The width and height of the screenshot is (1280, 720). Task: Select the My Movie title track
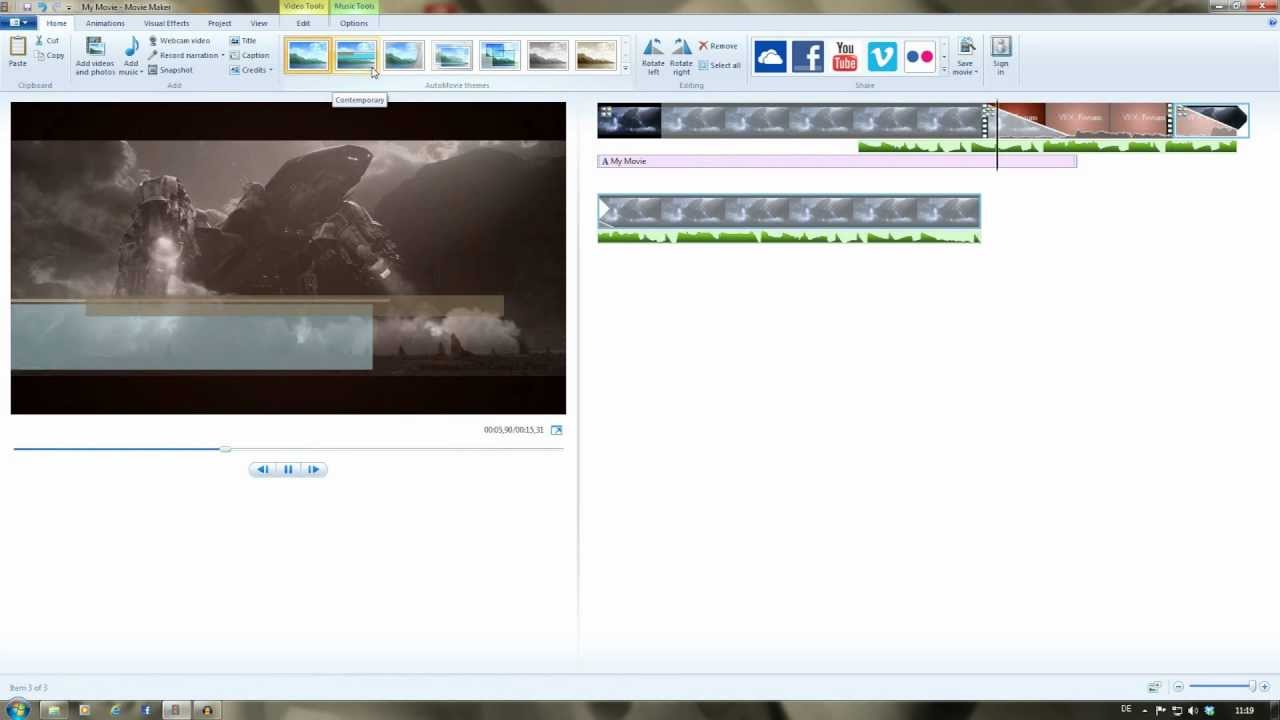click(x=837, y=161)
